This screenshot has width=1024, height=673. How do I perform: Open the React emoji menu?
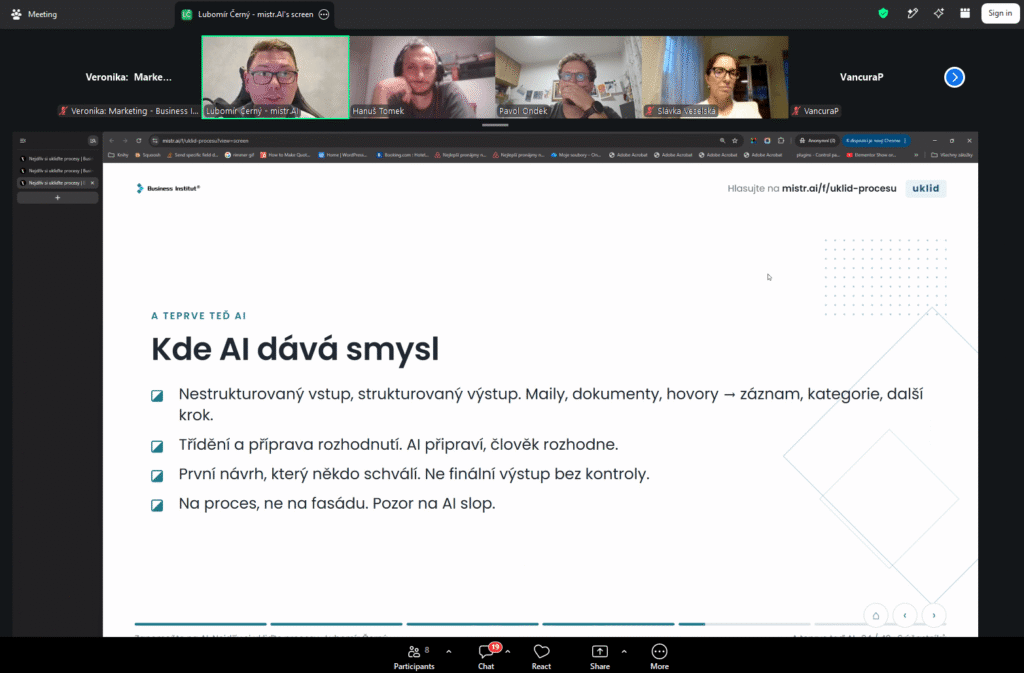click(x=541, y=657)
